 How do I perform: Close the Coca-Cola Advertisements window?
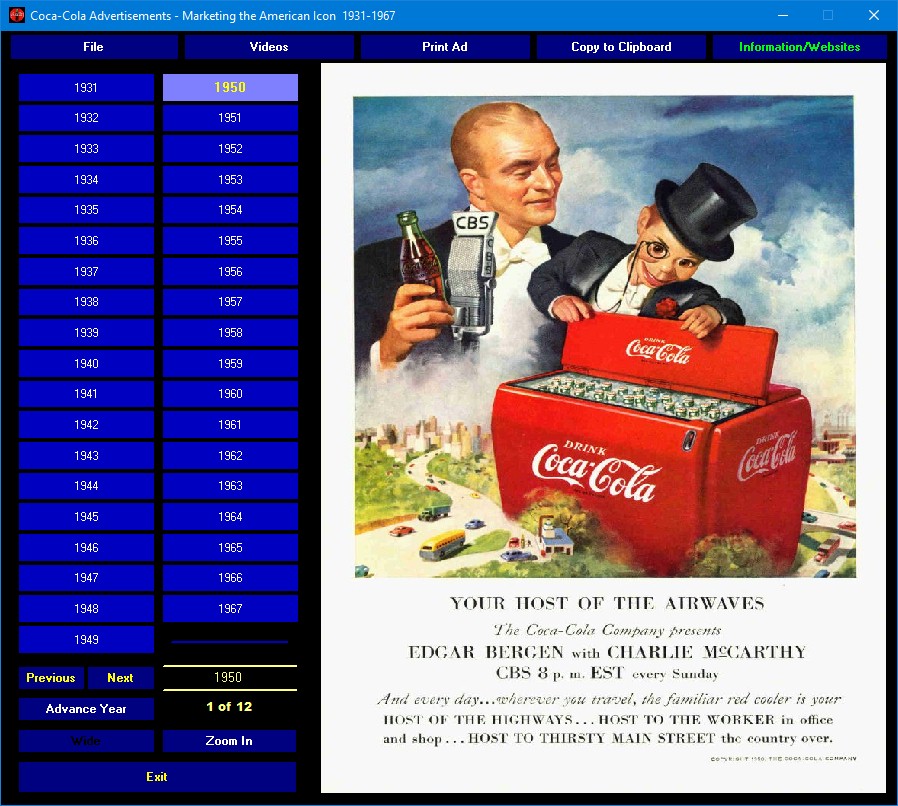point(873,15)
